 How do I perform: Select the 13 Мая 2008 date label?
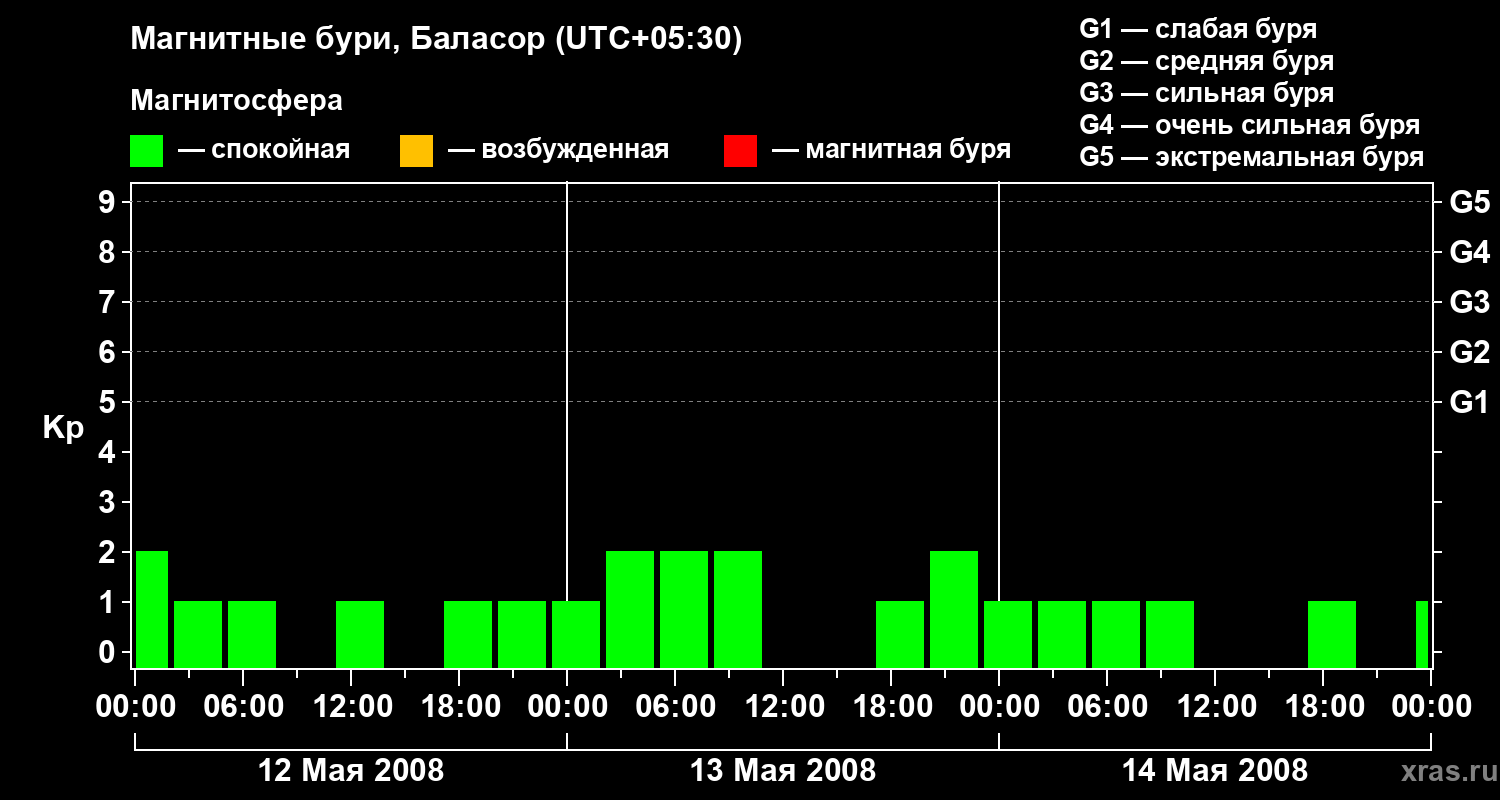(x=783, y=771)
